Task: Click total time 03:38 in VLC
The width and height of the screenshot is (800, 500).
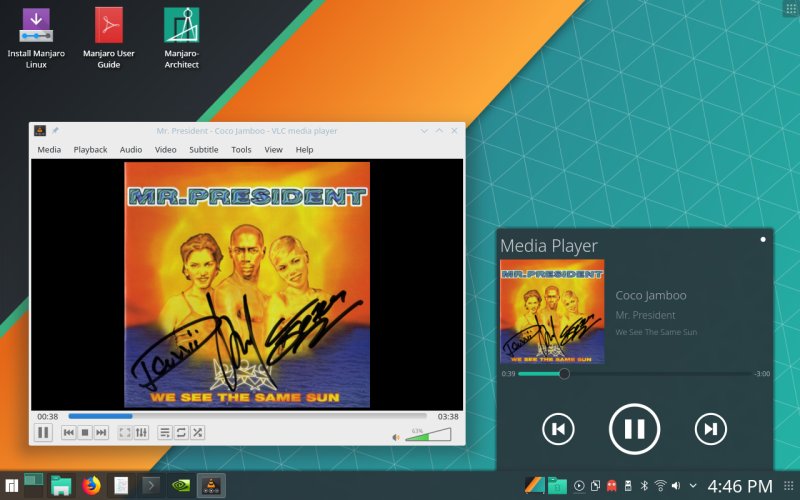Action: coord(447,416)
